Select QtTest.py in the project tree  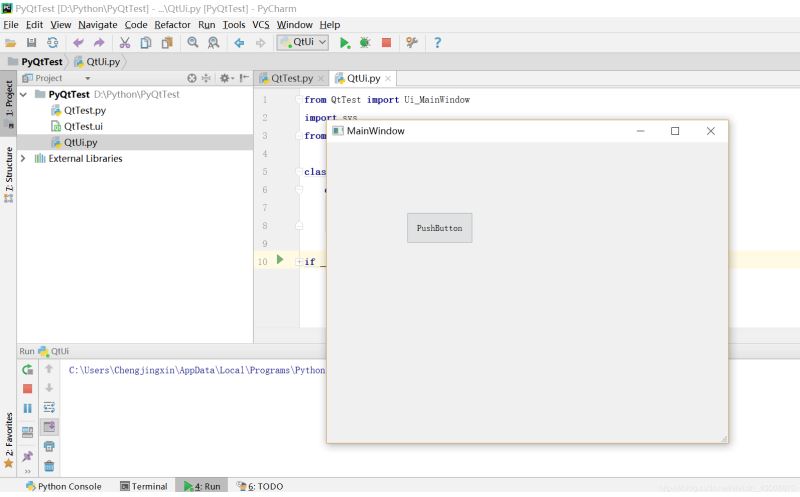coord(79,110)
